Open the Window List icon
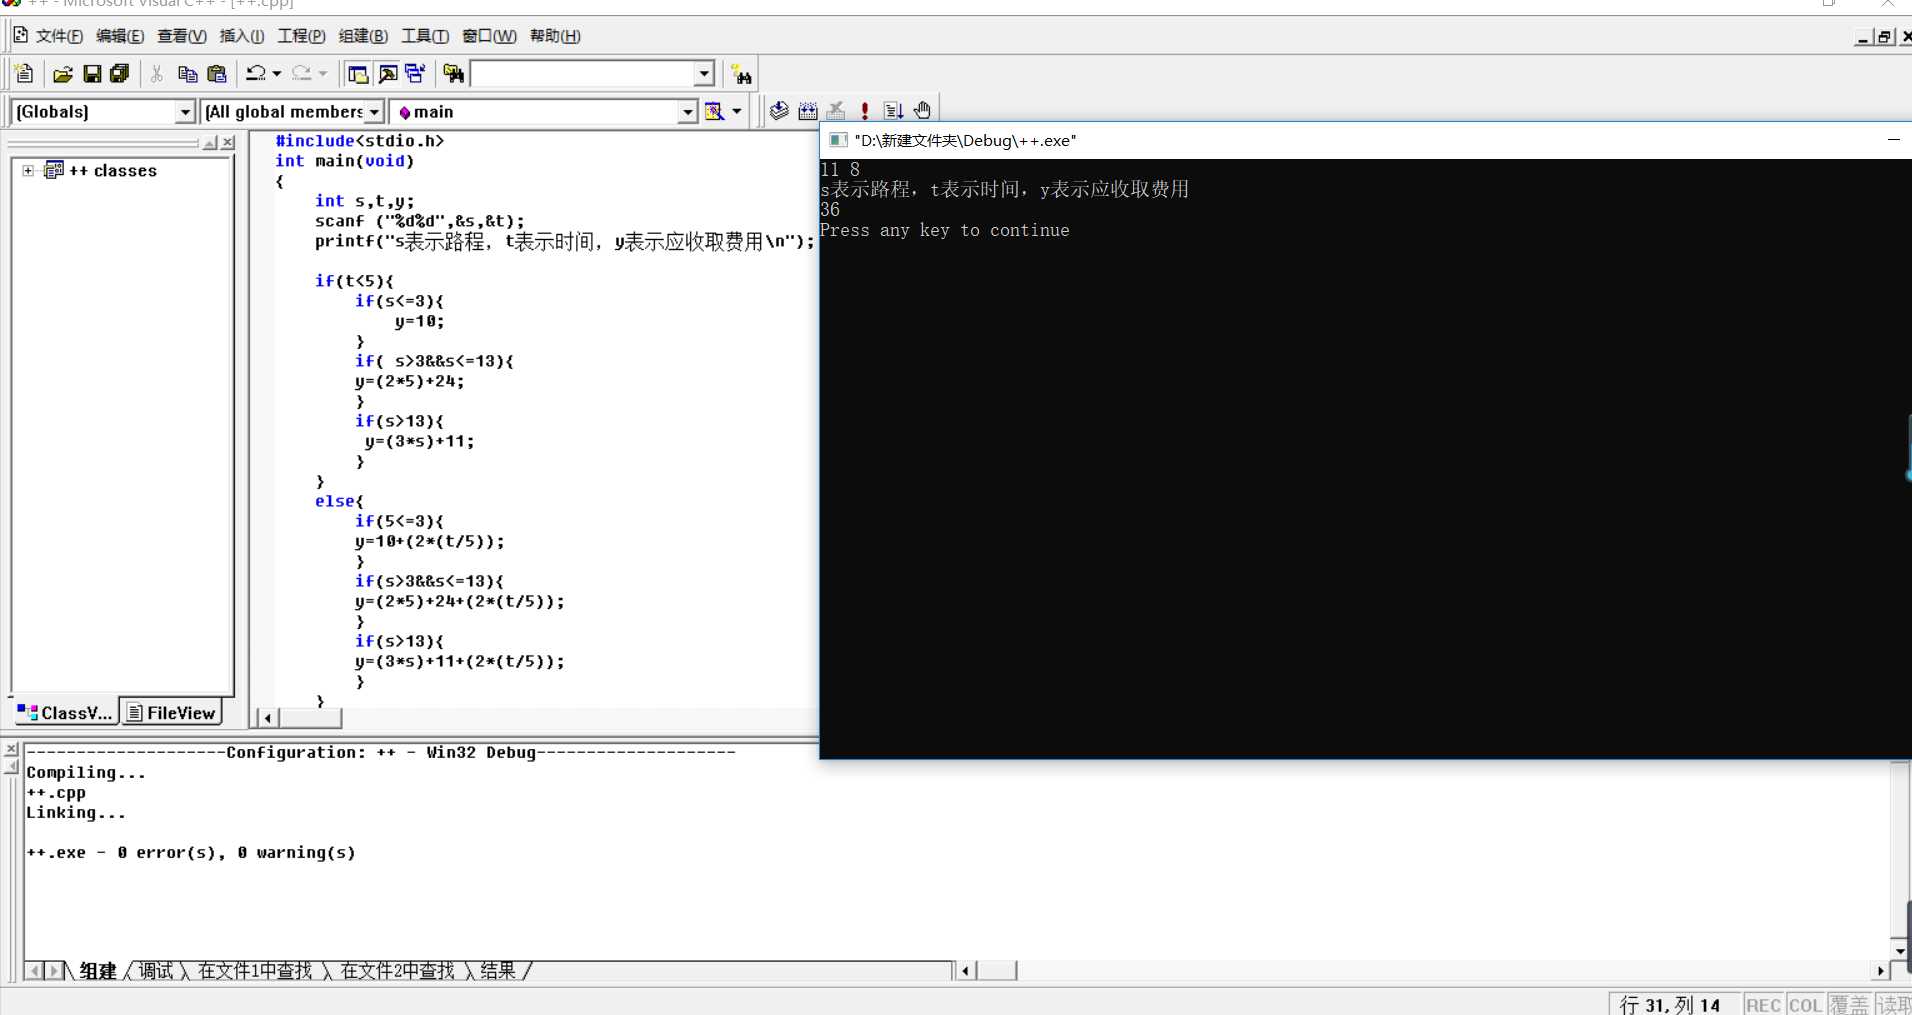The image size is (1912, 1015). (415, 74)
